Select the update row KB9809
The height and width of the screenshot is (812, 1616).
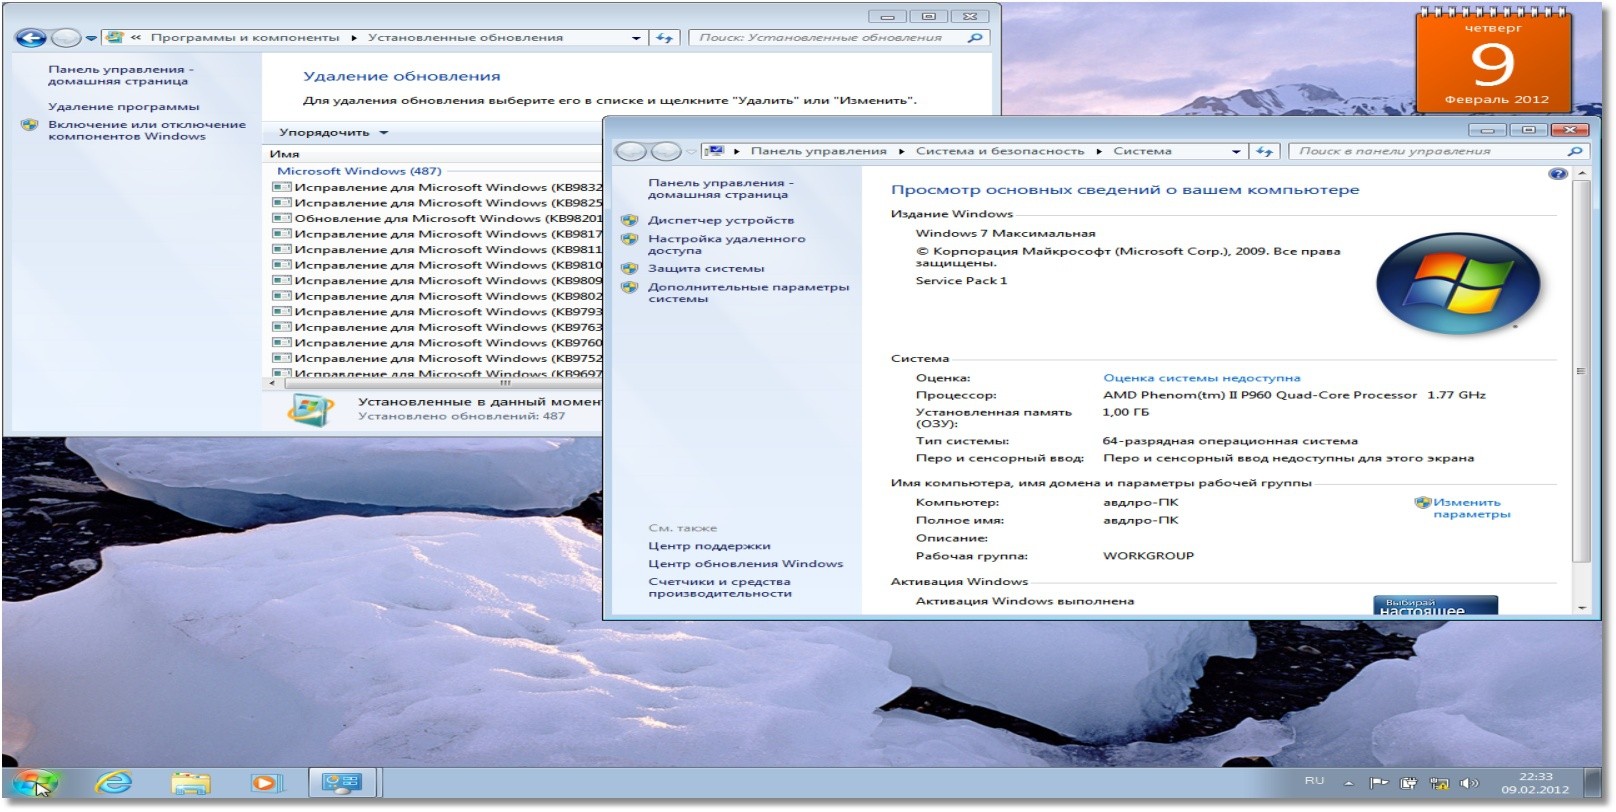(x=438, y=281)
